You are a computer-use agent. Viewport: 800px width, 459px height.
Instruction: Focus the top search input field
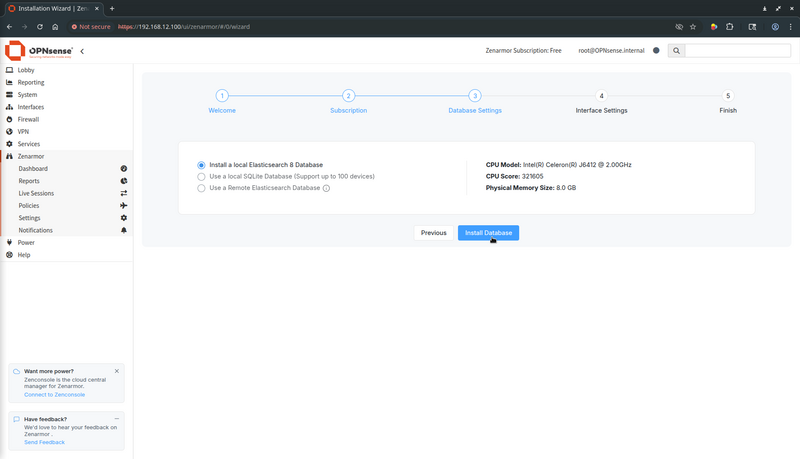[738, 50]
